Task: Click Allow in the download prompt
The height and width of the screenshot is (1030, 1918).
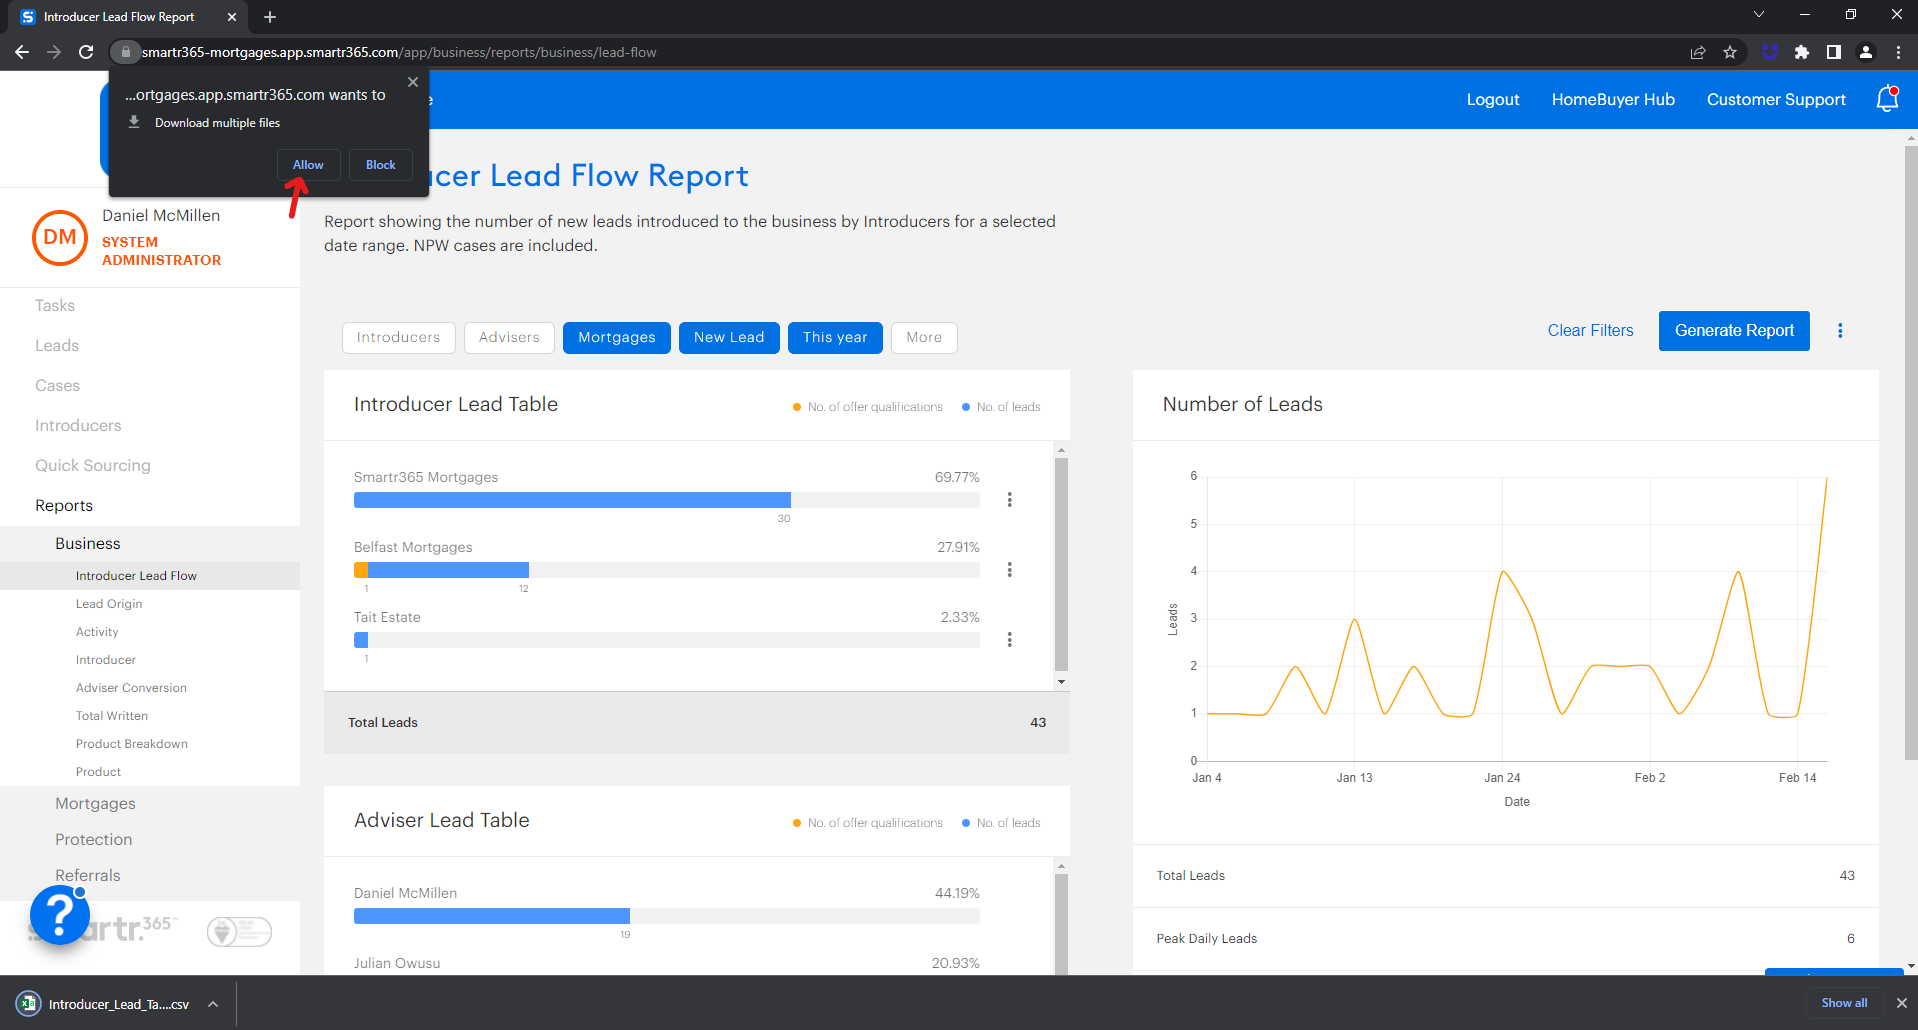Action: coord(308,165)
